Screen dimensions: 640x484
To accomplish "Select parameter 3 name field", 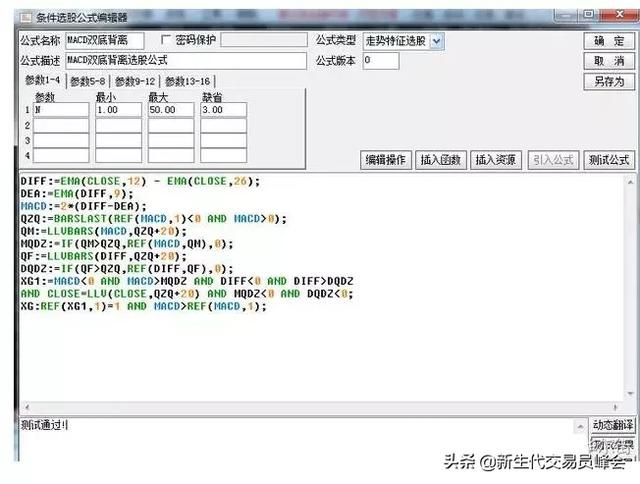I will 61,140.
